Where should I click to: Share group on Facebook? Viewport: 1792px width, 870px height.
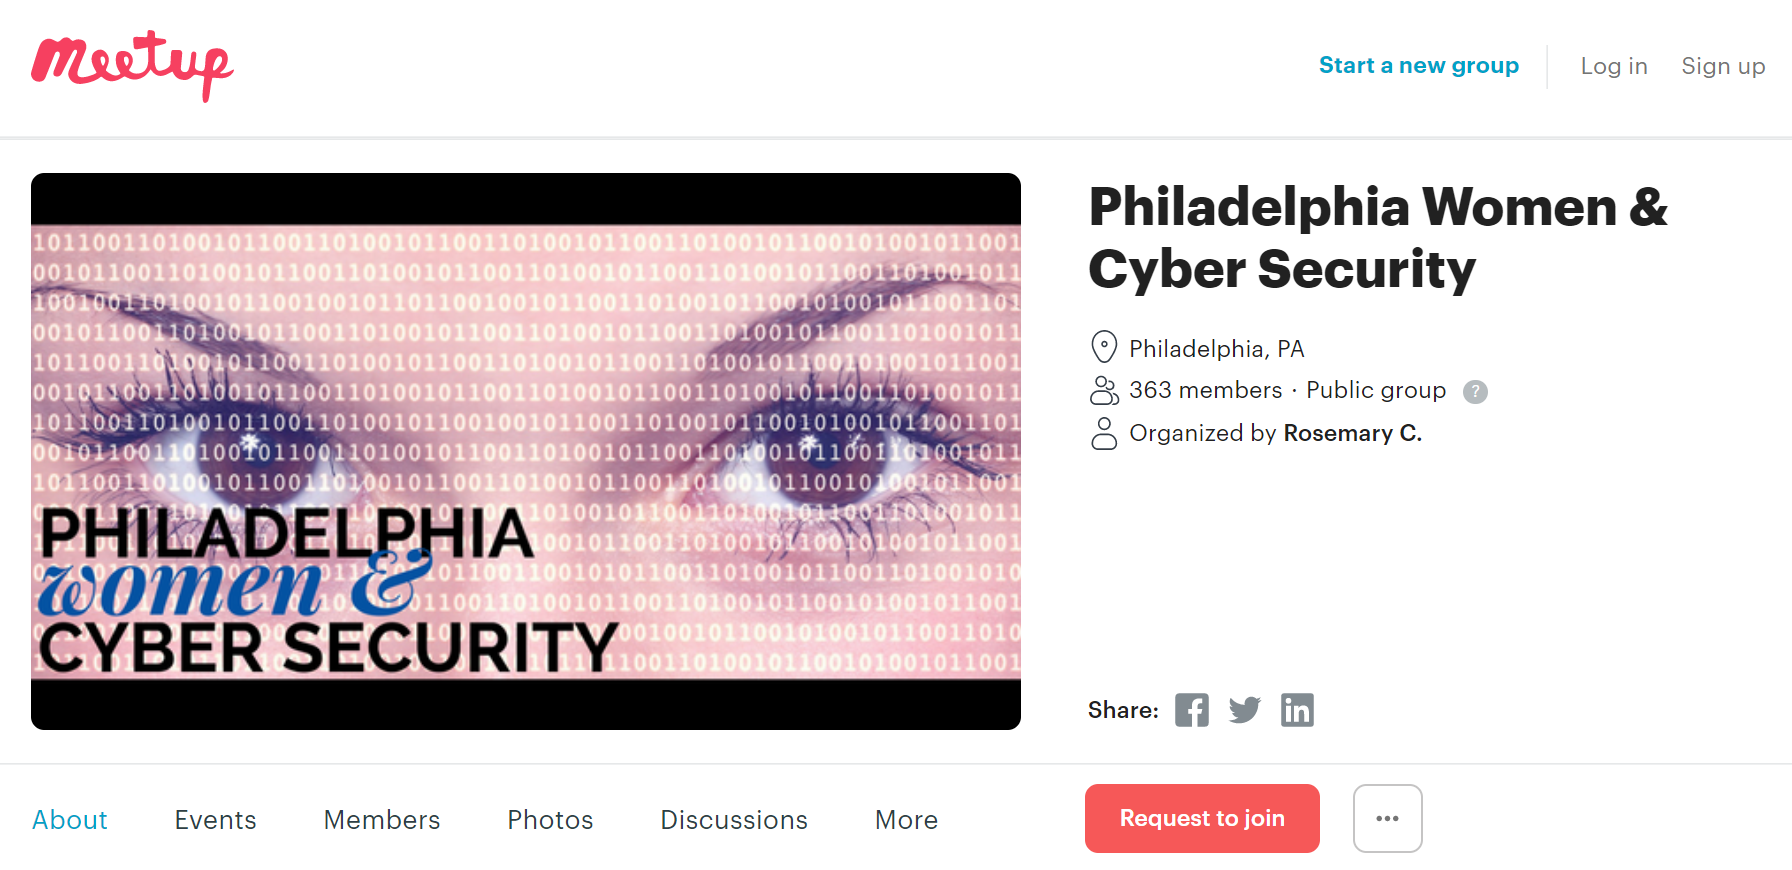[1191, 710]
